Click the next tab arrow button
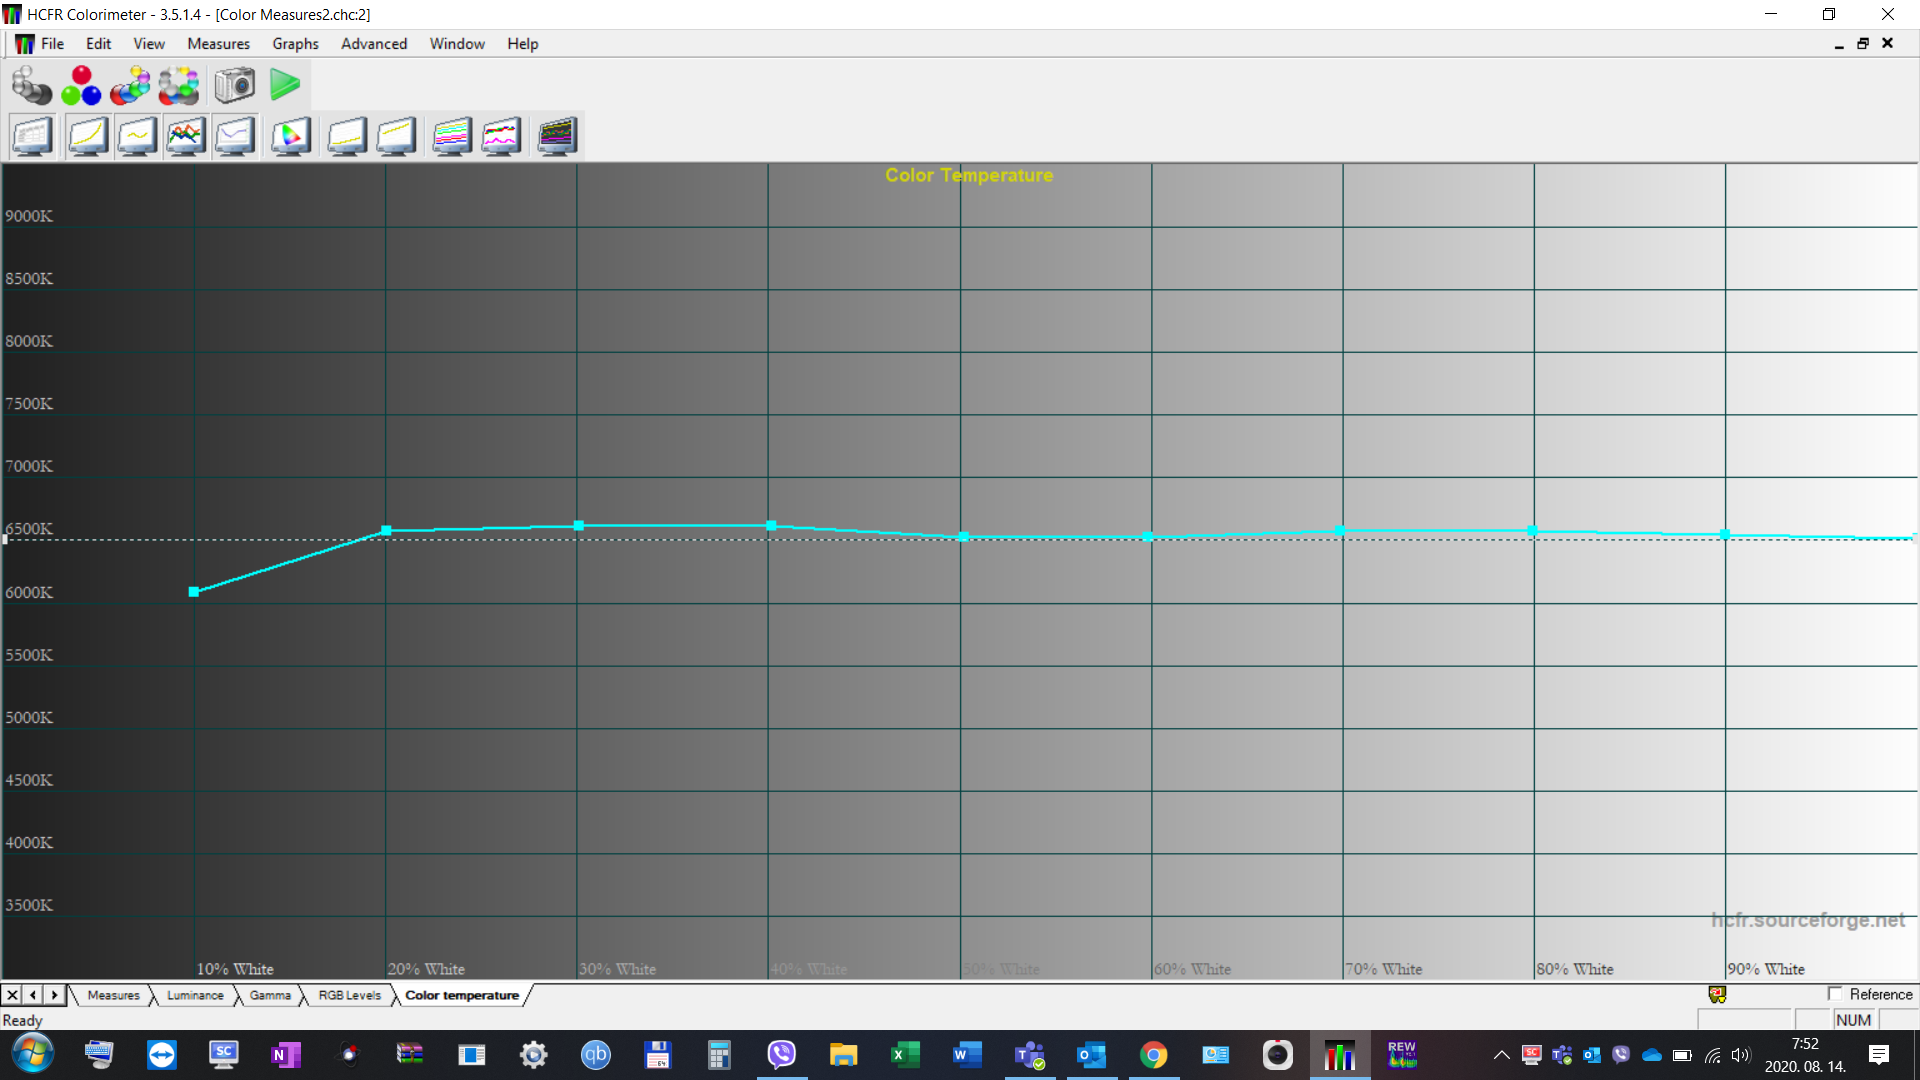This screenshot has height=1080, width=1920. point(54,995)
